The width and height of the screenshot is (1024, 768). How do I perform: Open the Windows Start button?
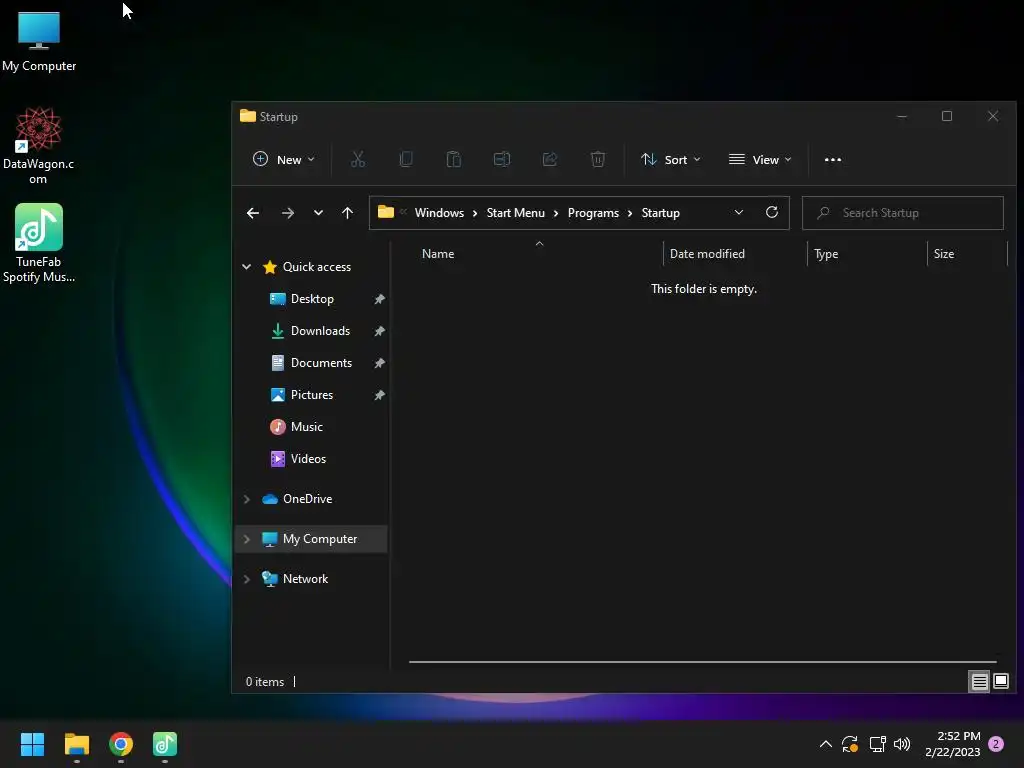pos(32,744)
